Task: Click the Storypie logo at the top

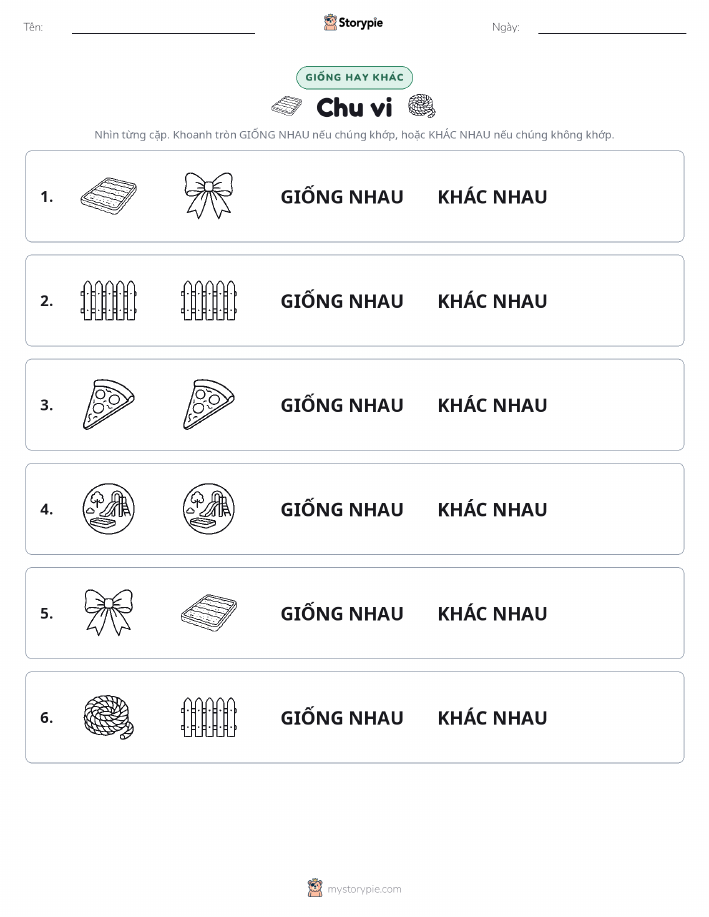Action: pos(353,23)
